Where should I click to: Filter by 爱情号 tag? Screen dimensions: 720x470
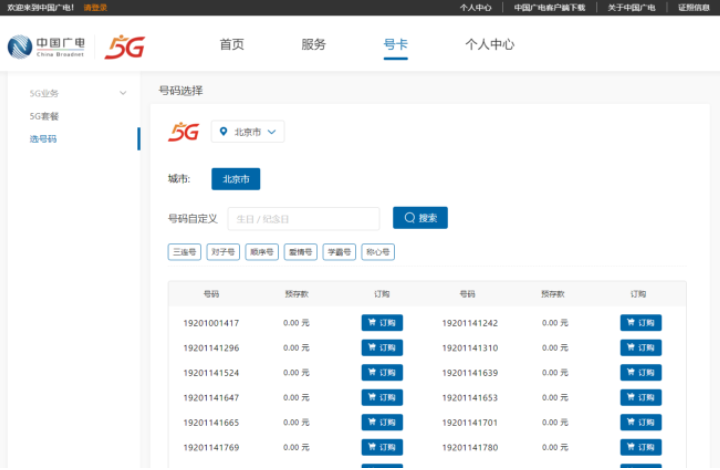300,252
